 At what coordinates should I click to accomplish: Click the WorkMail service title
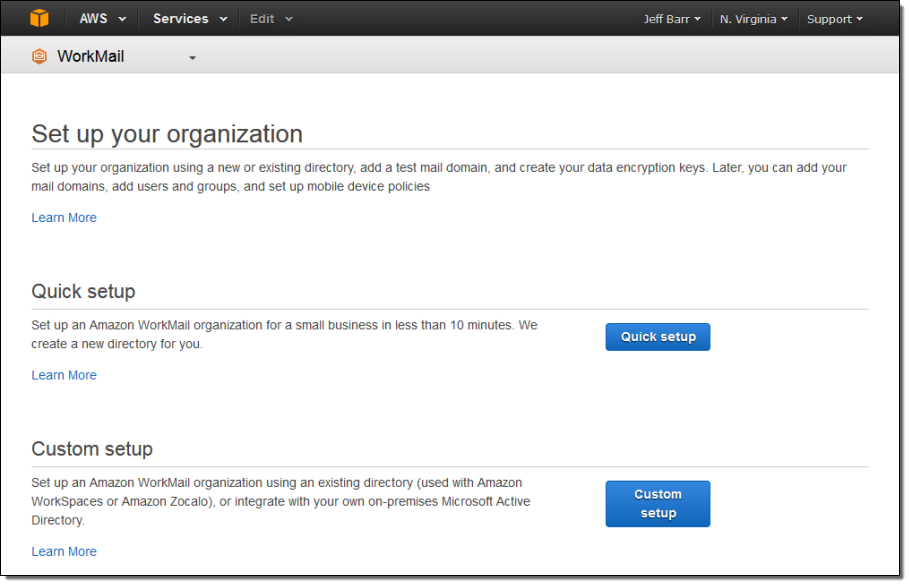[x=91, y=57]
